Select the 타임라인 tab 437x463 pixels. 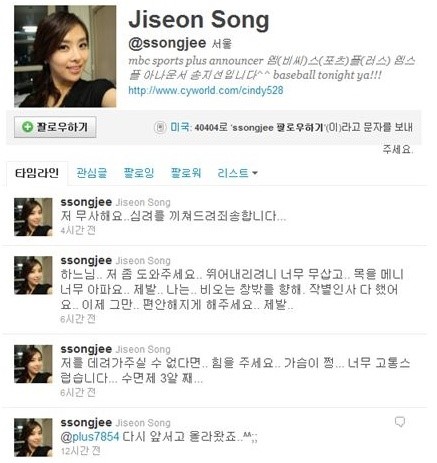pos(37,173)
